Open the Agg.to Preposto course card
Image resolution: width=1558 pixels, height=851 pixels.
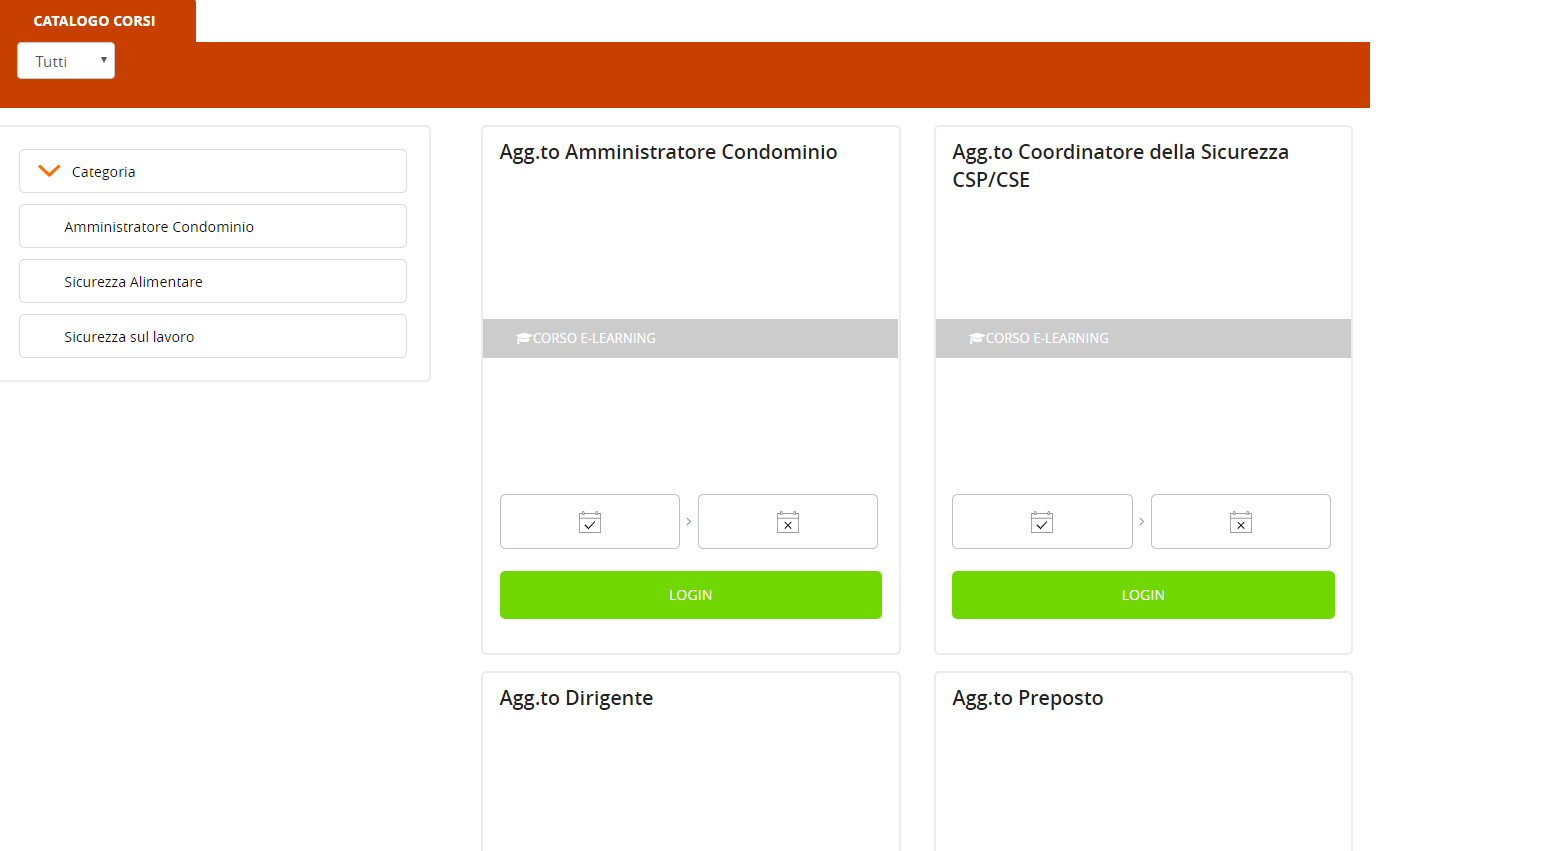[x=1028, y=698]
